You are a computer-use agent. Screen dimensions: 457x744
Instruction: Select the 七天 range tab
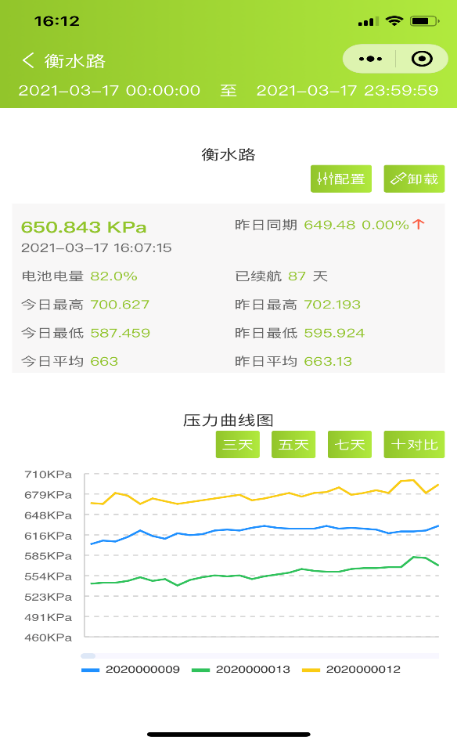point(350,445)
